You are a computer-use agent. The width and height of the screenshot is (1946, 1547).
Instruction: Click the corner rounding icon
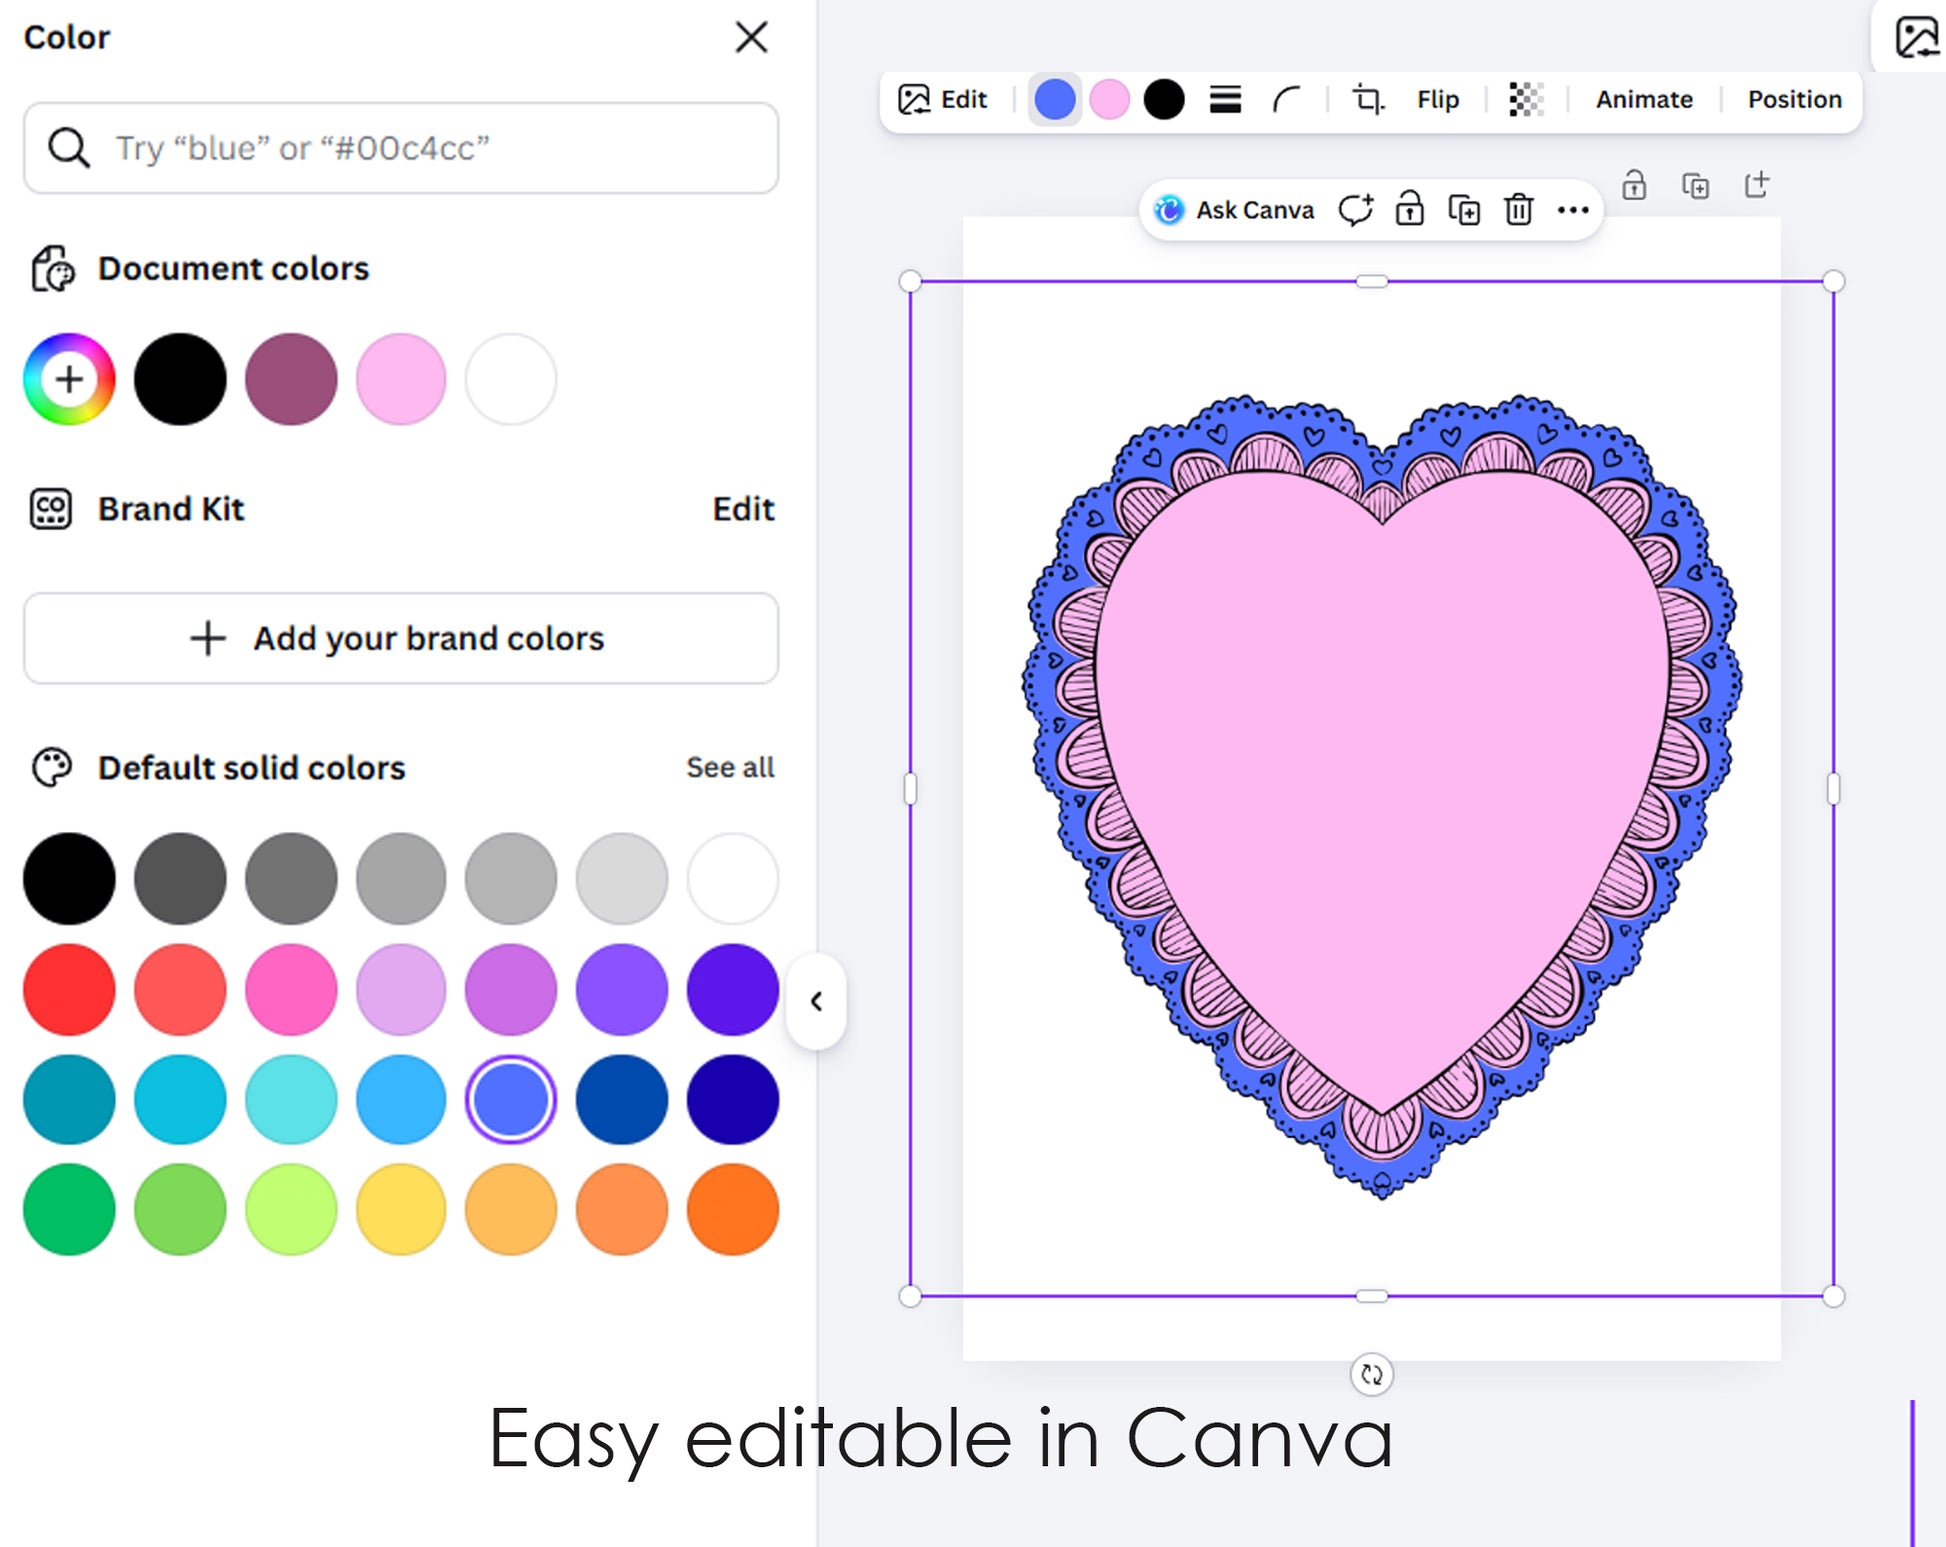pos(1287,100)
